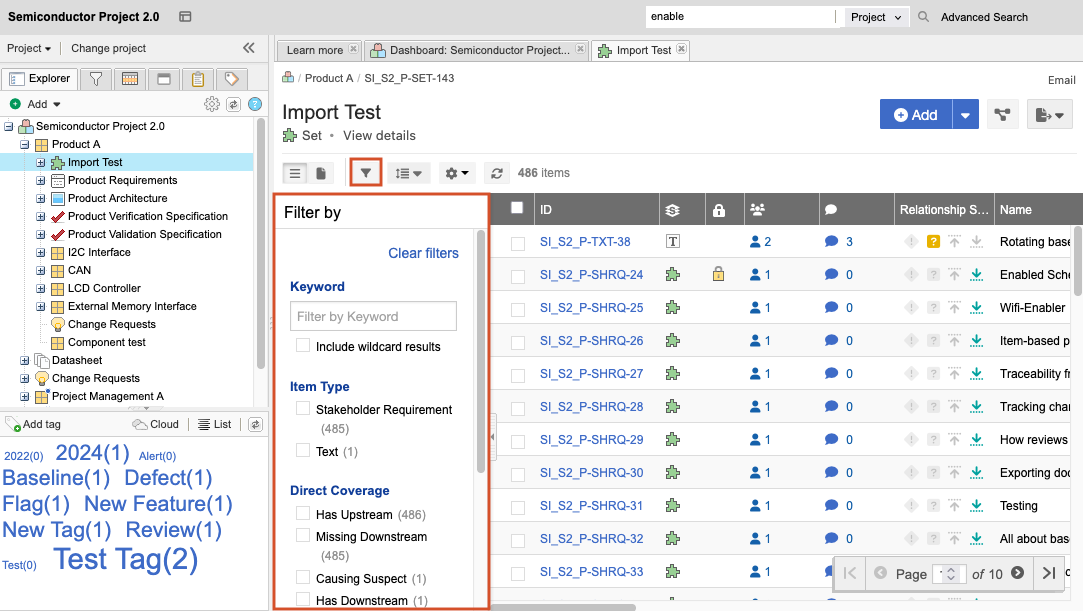
Task: Click the Page number input field
Action: click(x=944, y=573)
